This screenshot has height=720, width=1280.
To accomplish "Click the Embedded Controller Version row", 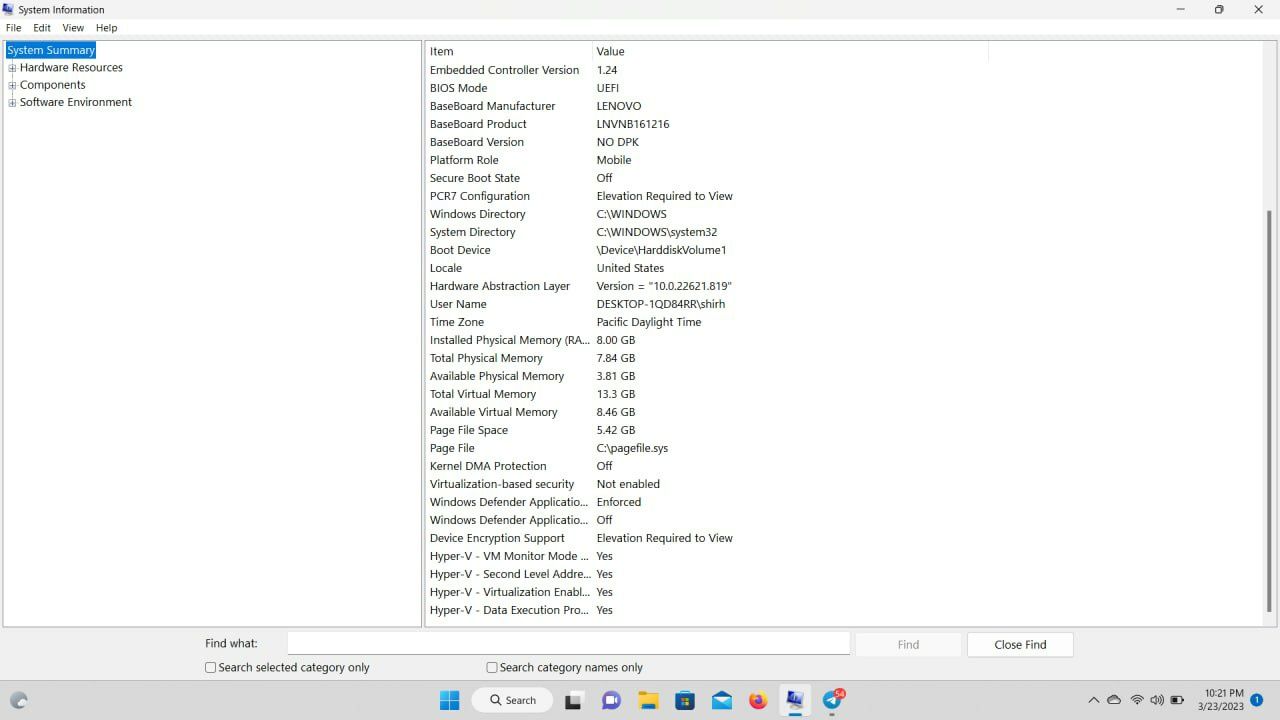I will click(708, 70).
